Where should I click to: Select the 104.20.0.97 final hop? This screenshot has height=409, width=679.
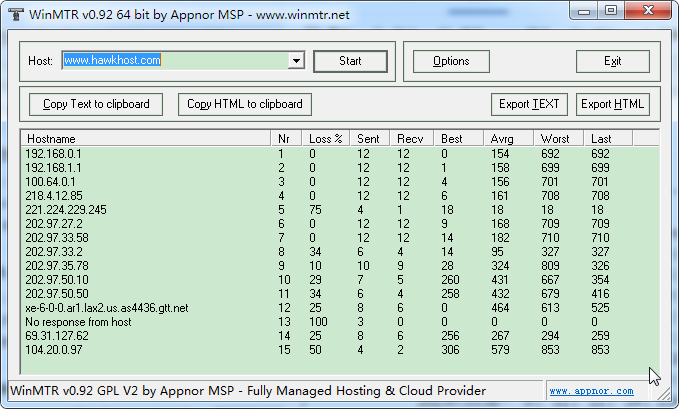(340, 350)
